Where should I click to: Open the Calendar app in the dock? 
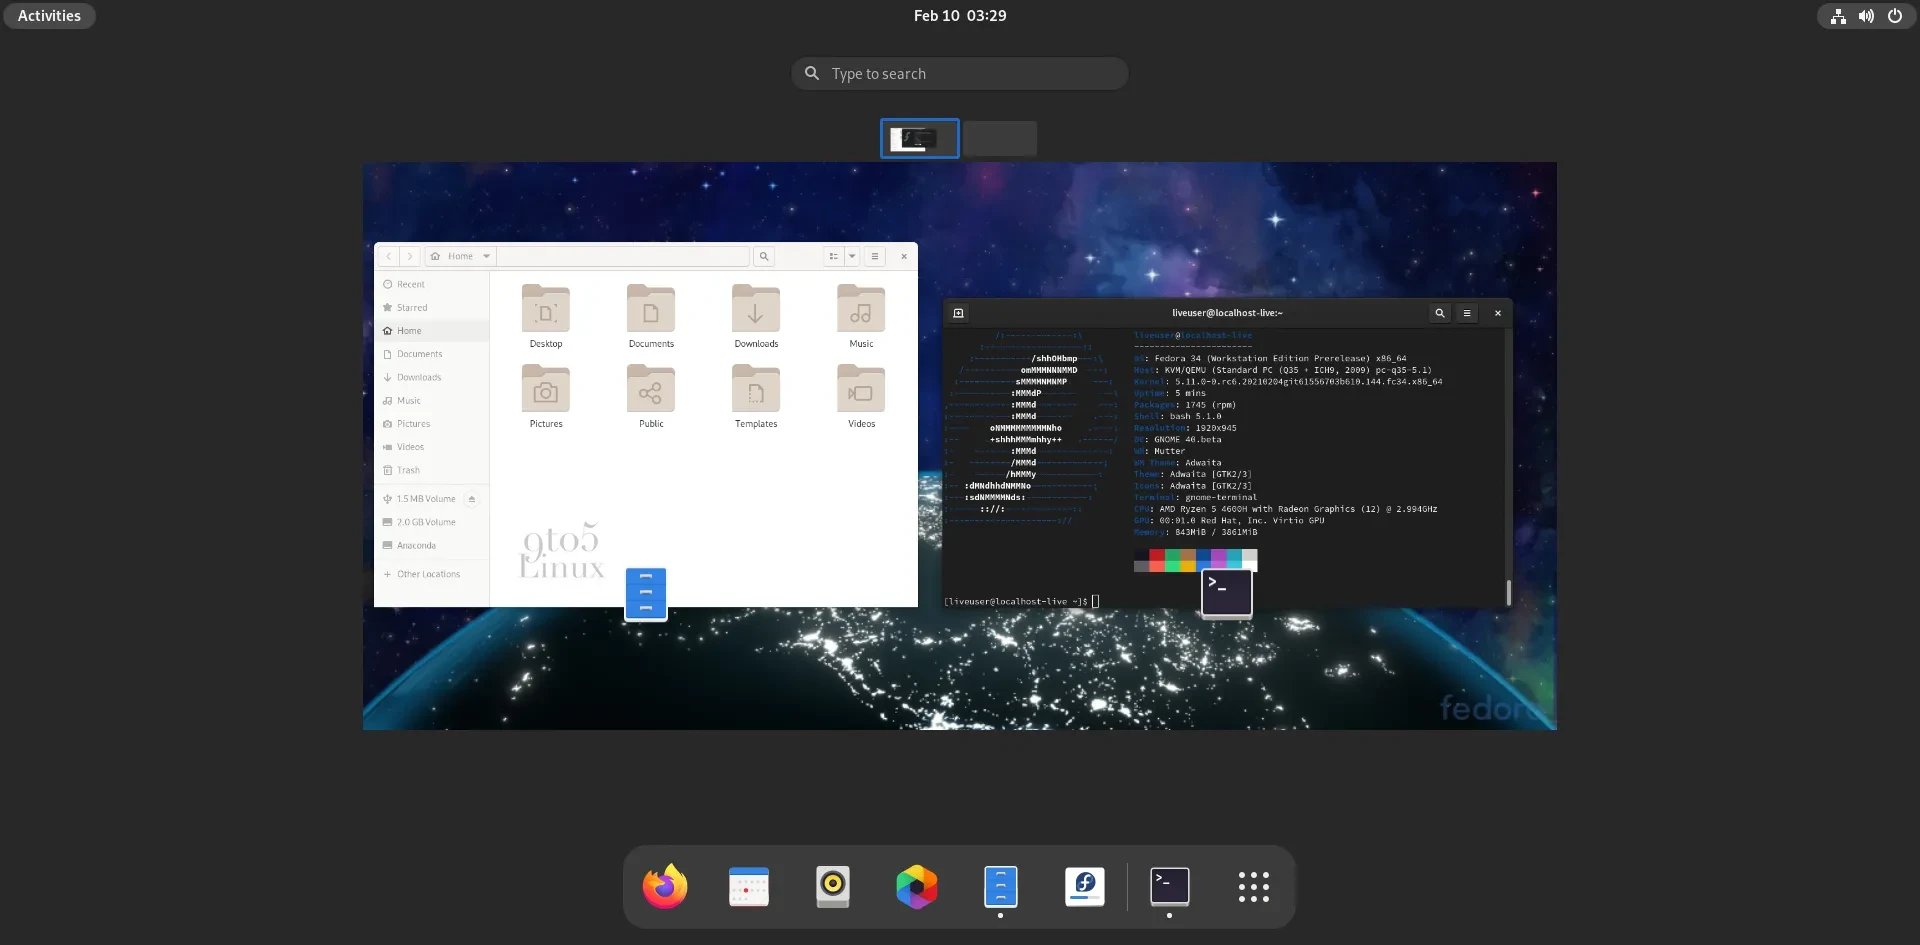[749, 887]
